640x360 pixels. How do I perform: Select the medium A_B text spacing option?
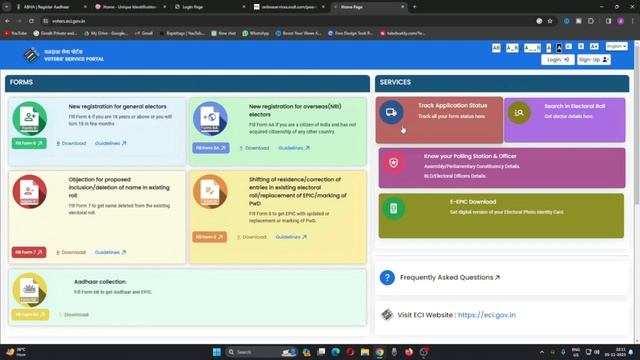(512, 48)
